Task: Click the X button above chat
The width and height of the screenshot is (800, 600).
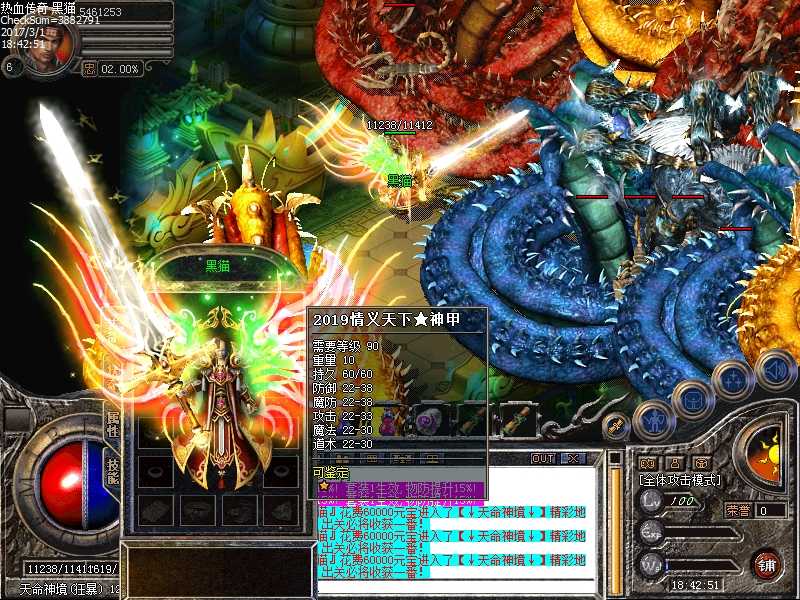Action: (x=573, y=458)
